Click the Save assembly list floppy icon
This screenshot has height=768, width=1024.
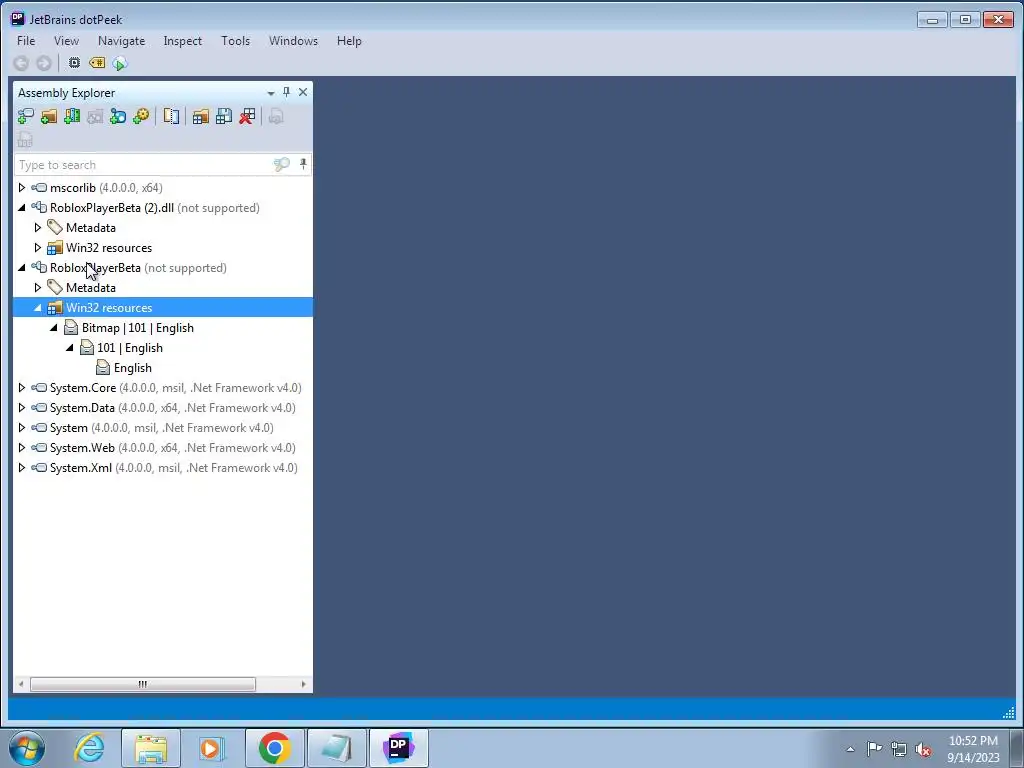224,117
